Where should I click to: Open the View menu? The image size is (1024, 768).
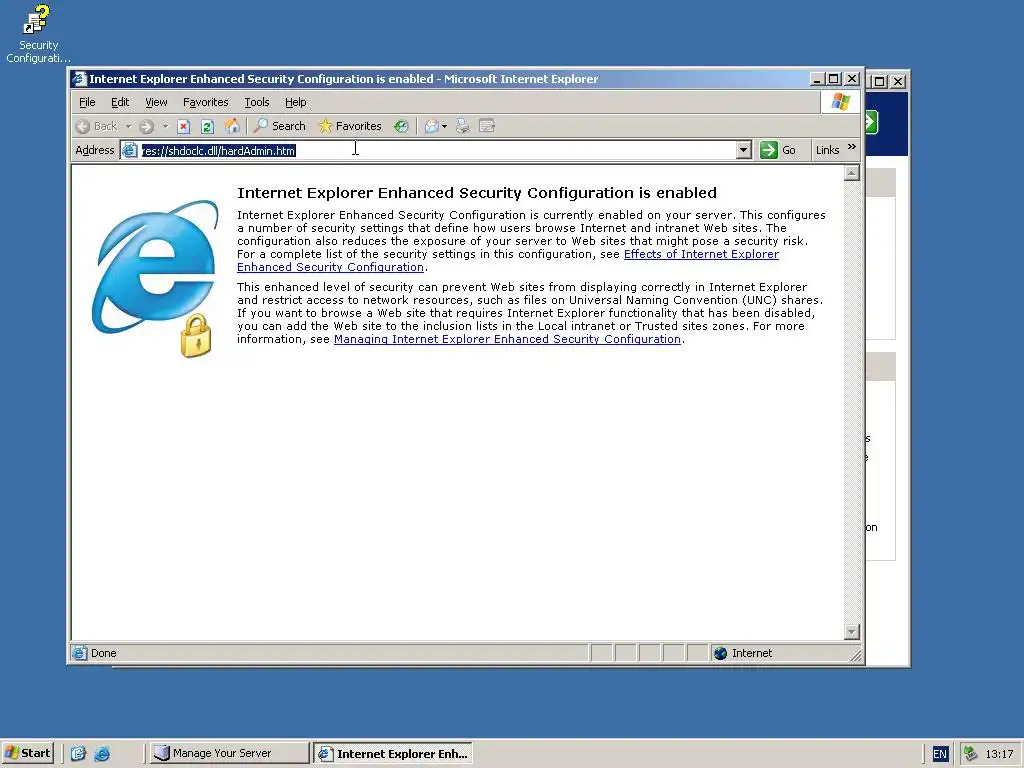(156, 102)
